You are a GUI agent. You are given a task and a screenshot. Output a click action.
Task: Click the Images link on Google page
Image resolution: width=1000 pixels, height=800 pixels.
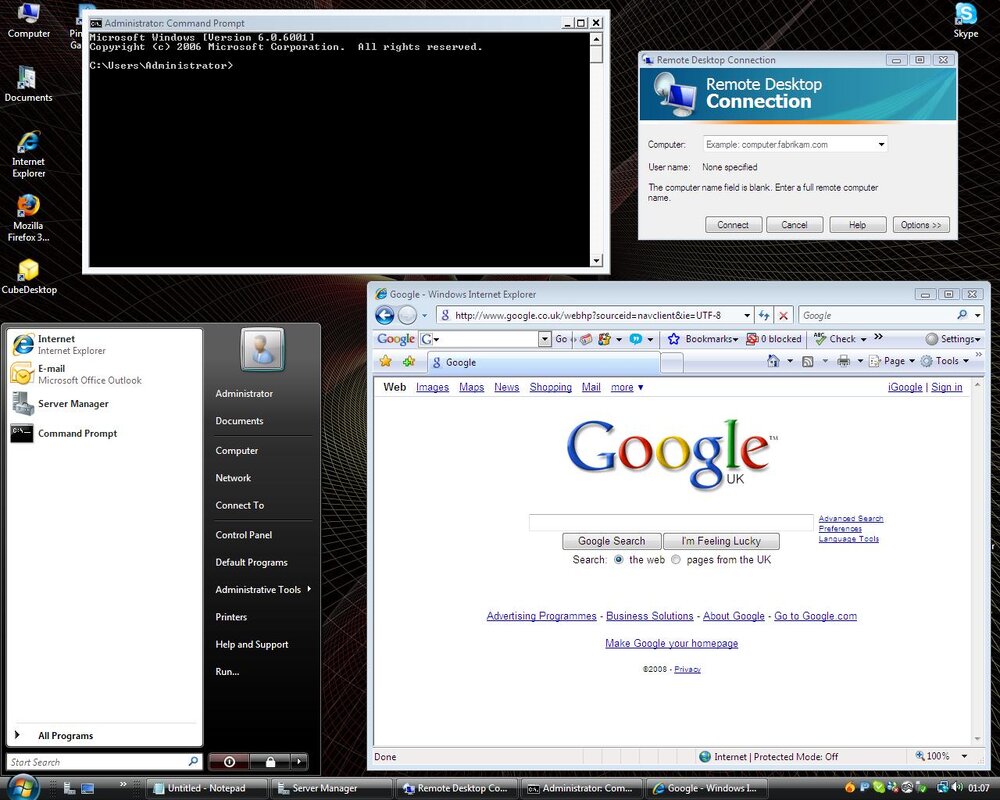(432, 387)
